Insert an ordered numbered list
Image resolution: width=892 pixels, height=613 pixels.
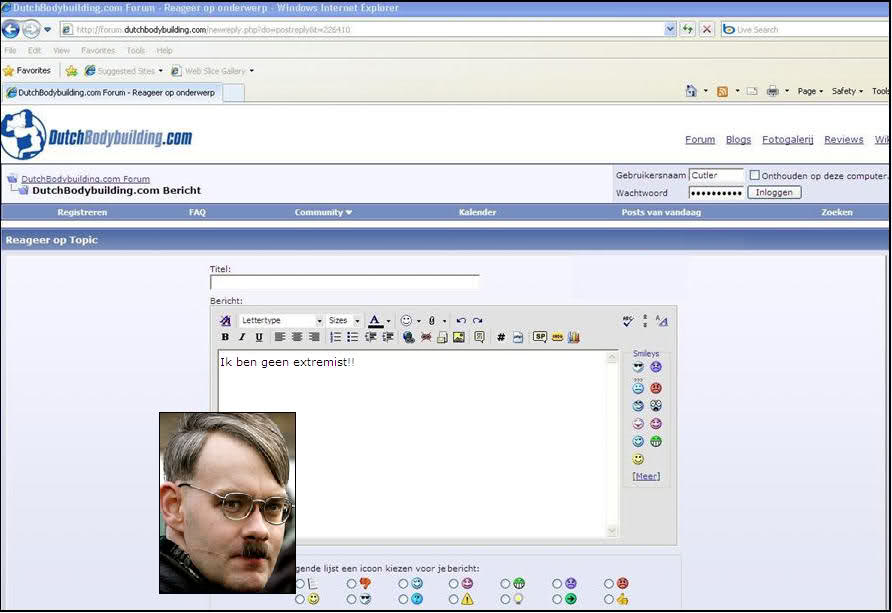pyautogui.click(x=336, y=338)
